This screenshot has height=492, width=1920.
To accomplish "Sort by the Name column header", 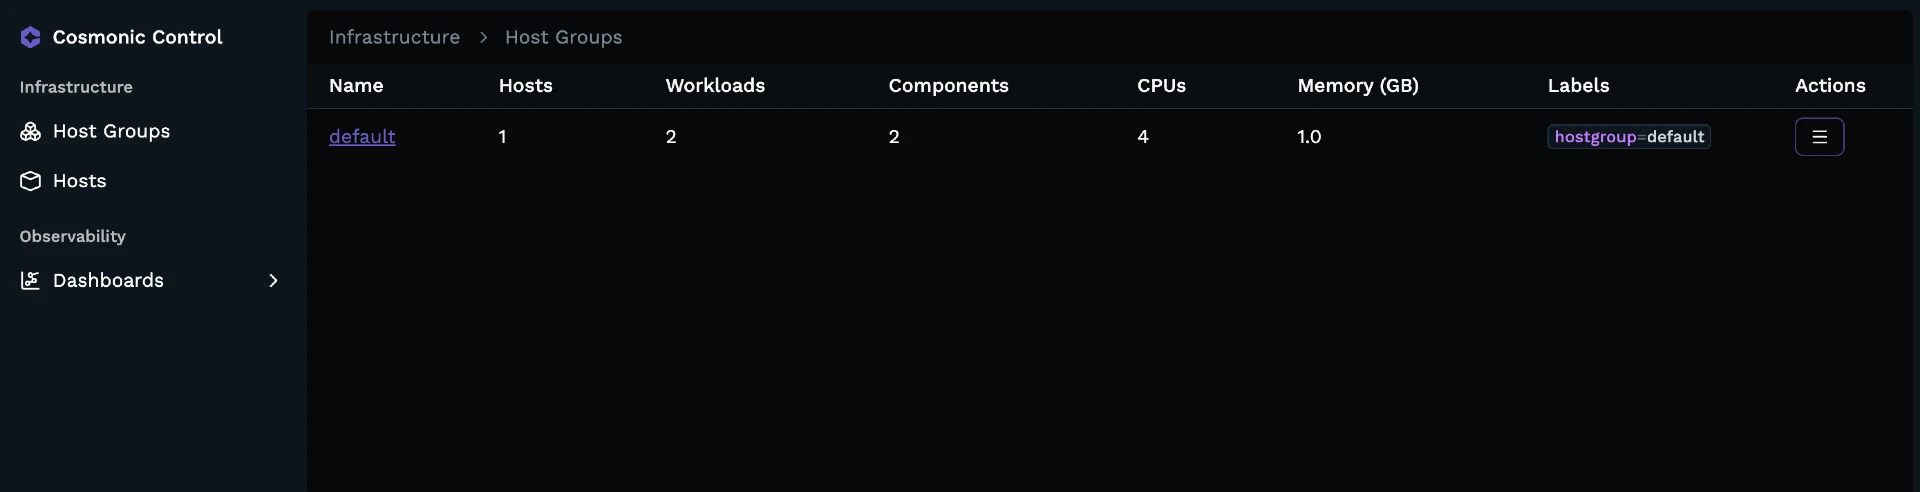I will pyautogui.click(x=356, y=85).
